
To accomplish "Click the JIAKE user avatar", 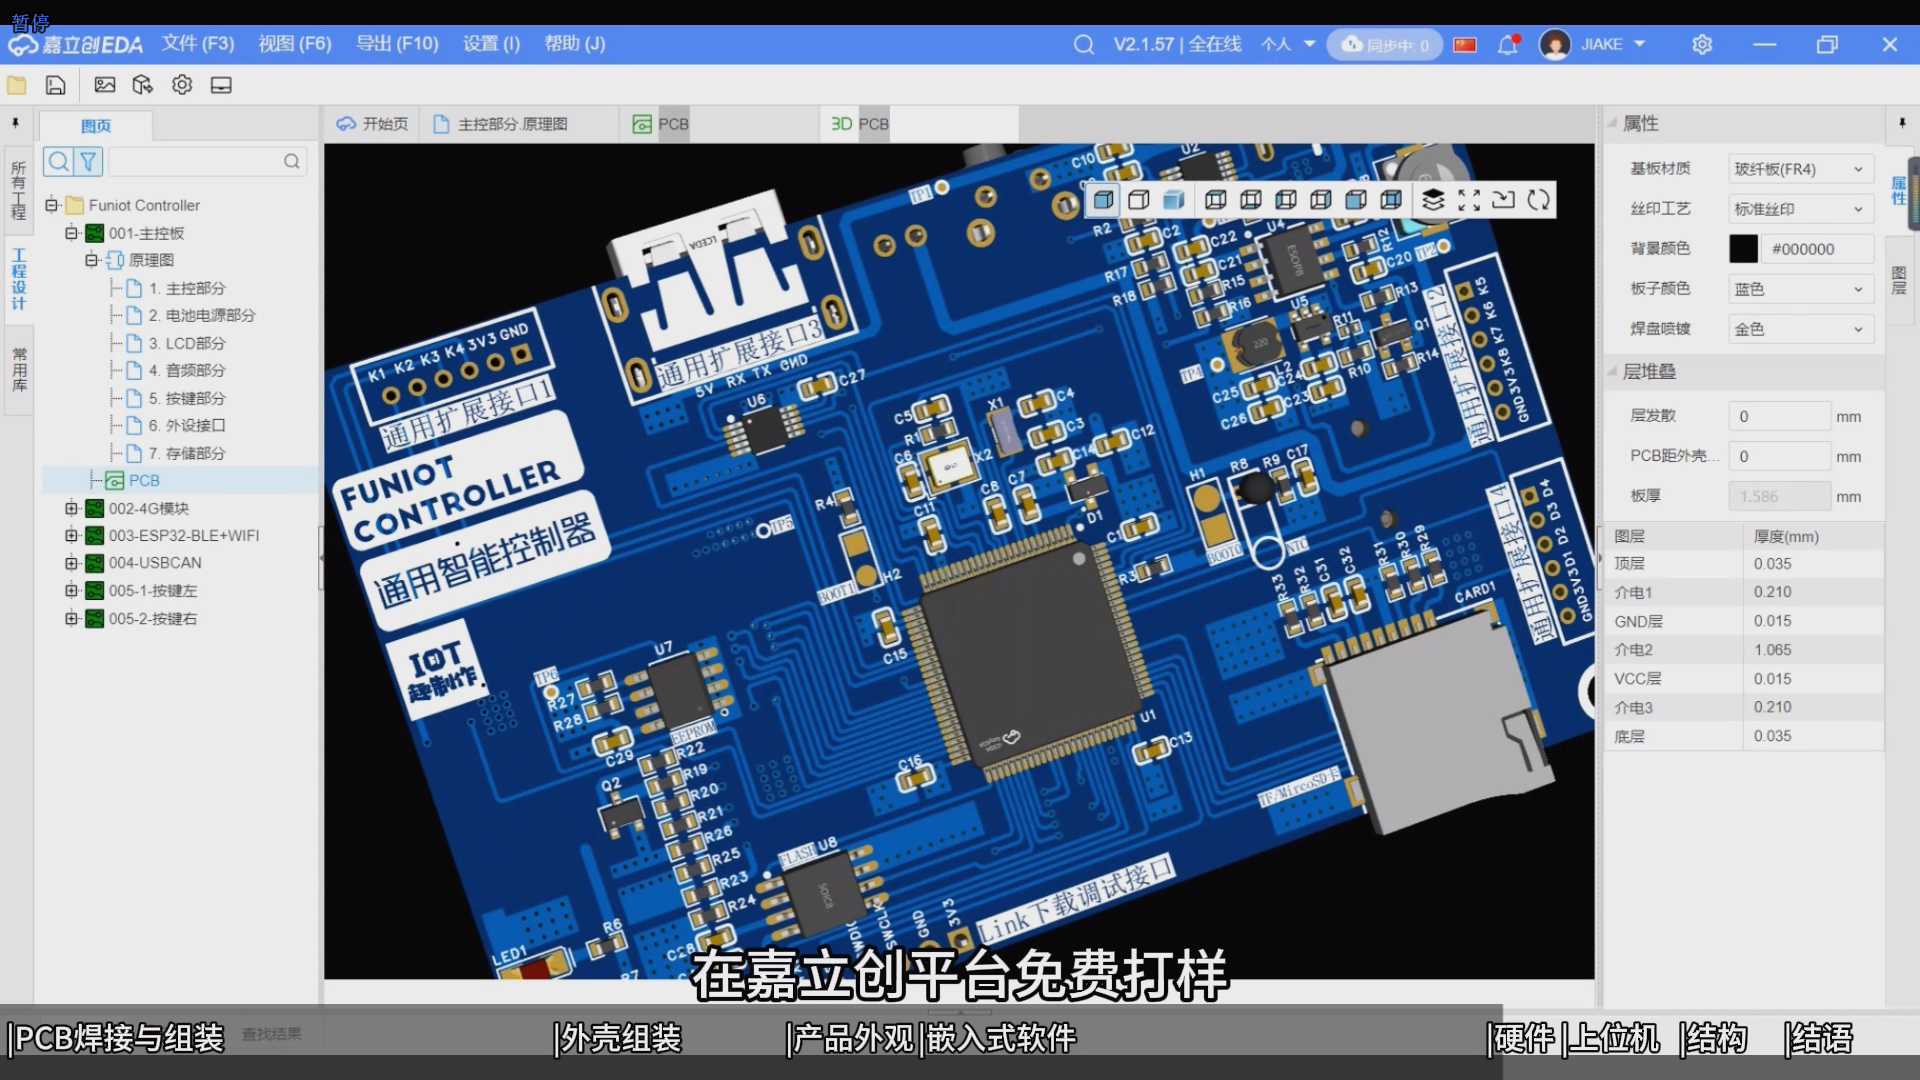I will coord(1555,44).
